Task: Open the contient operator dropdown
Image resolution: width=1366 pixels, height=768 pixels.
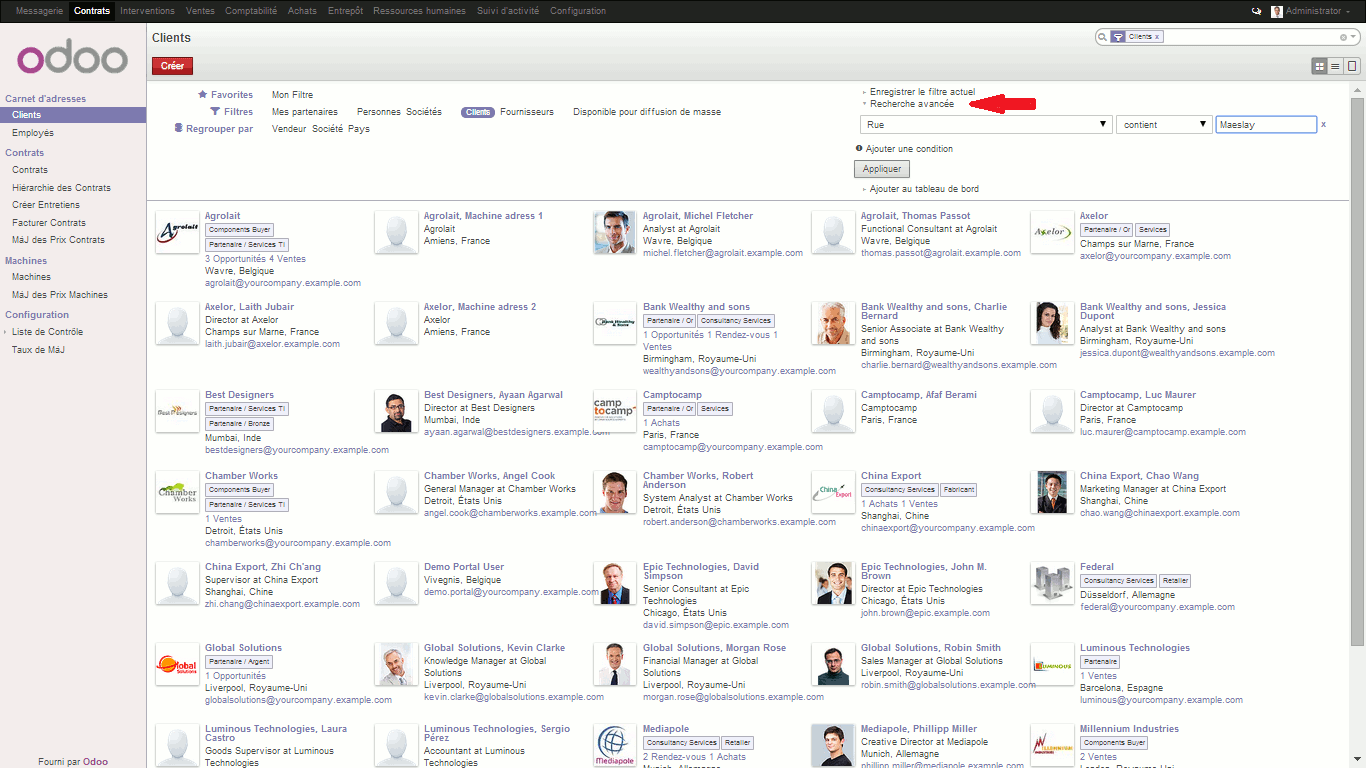Action: click(x=1164, y=124)
